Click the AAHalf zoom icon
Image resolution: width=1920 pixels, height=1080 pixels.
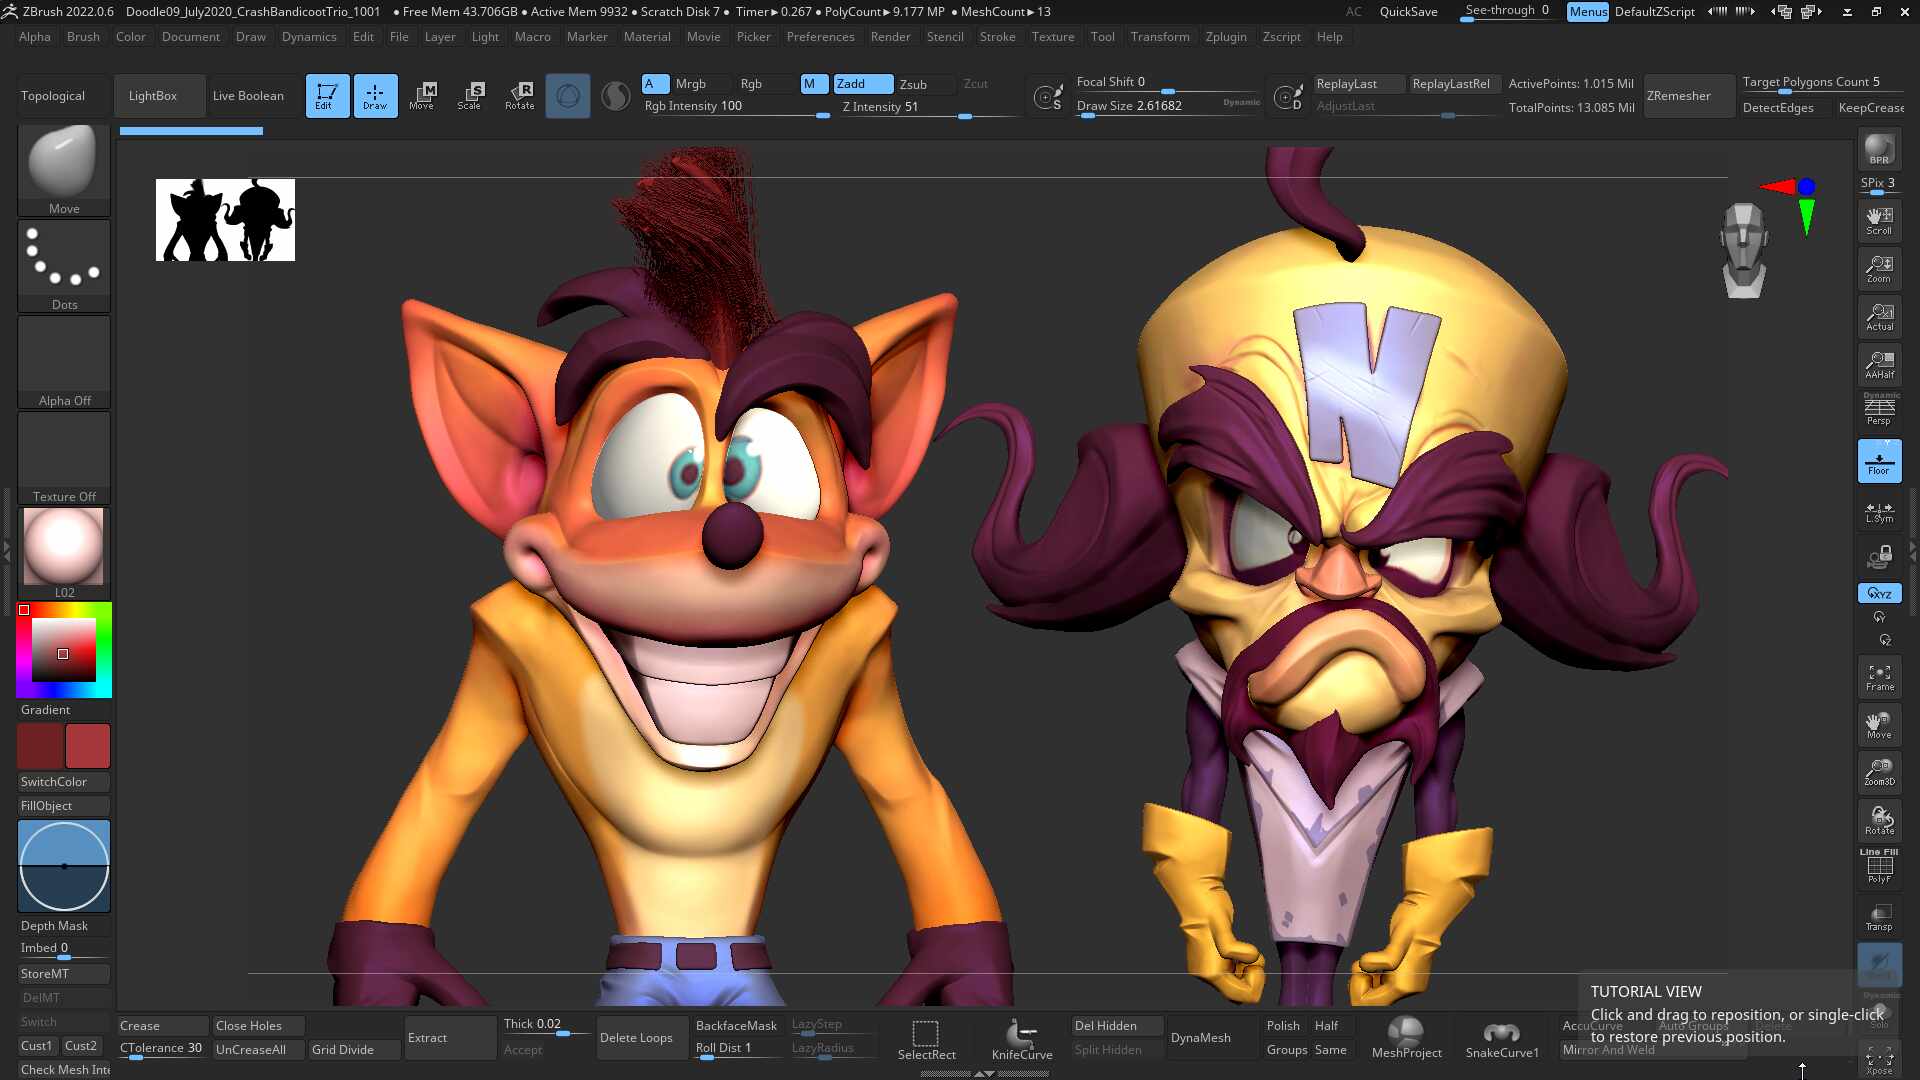pyautogui.click(x=1879, y=364)
